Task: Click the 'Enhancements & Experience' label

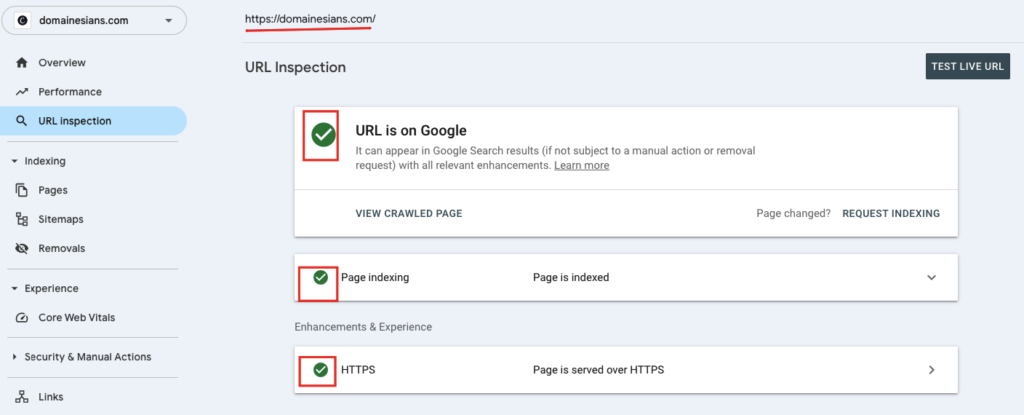Action: (363, 326)
